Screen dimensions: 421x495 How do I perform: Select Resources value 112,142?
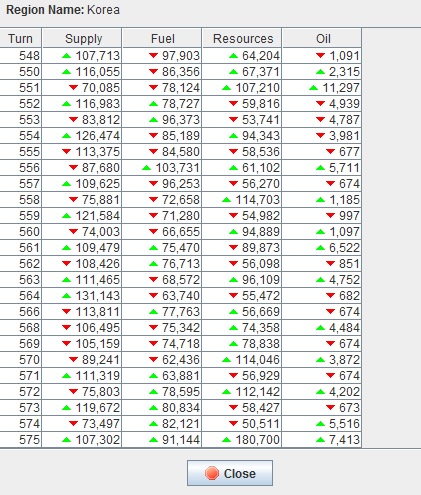click(x=258, y=392)
